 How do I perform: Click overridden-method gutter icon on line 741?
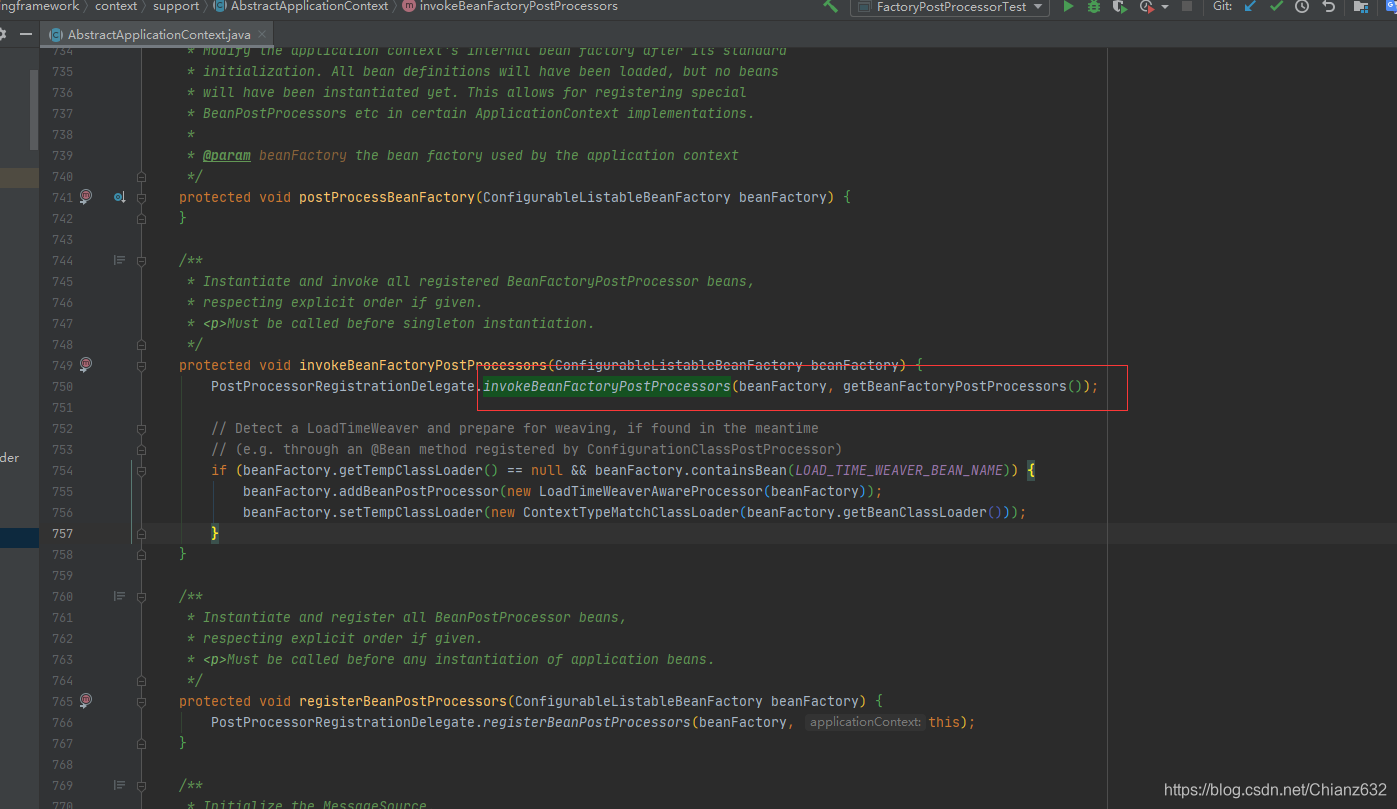pyautogui.click(x=119, y=197)
